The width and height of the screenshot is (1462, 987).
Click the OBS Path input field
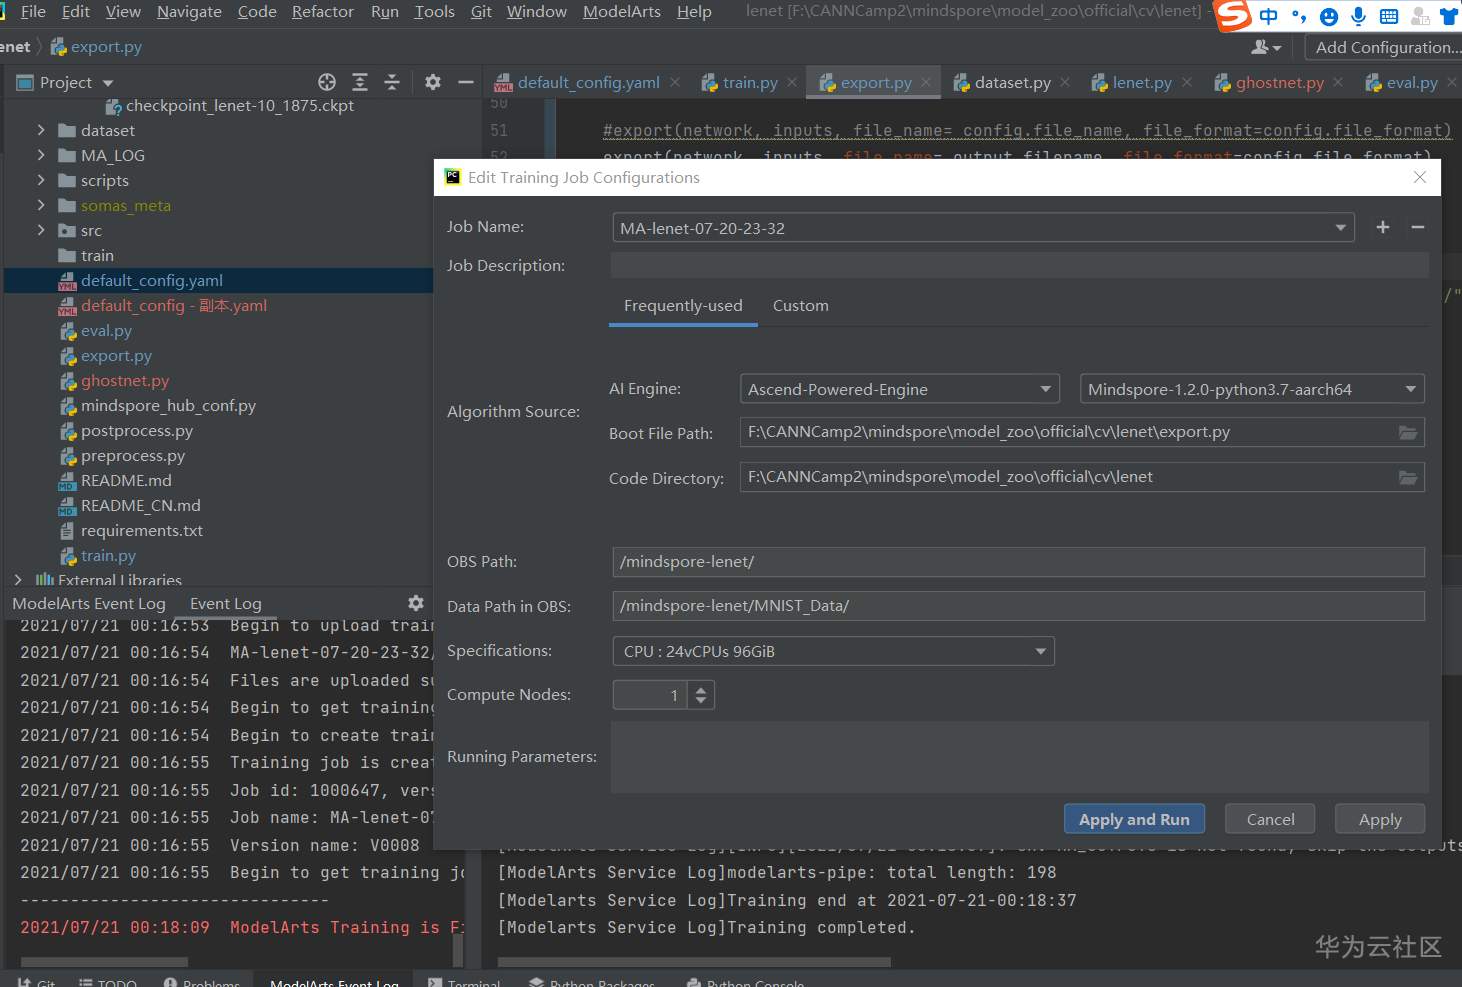click(1017, 562)
